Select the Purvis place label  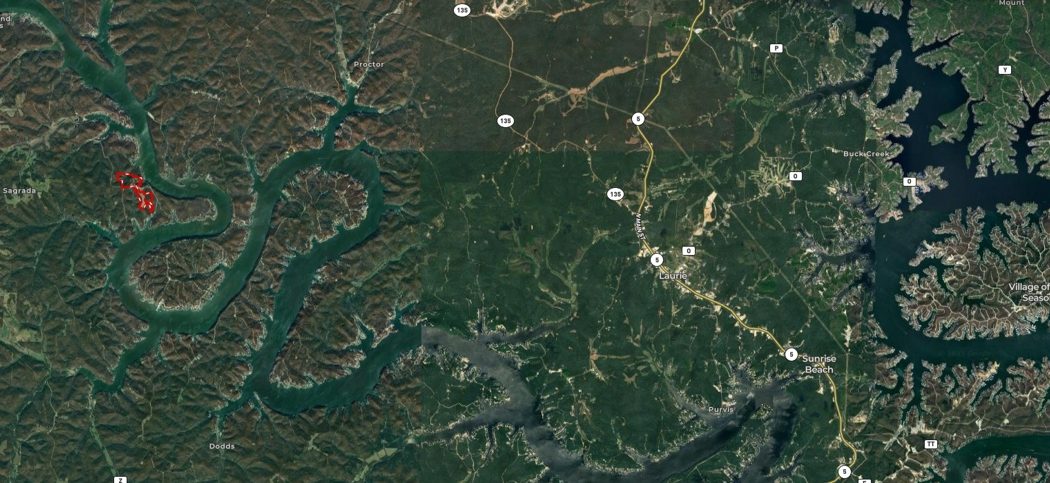(x=721, y=409)
